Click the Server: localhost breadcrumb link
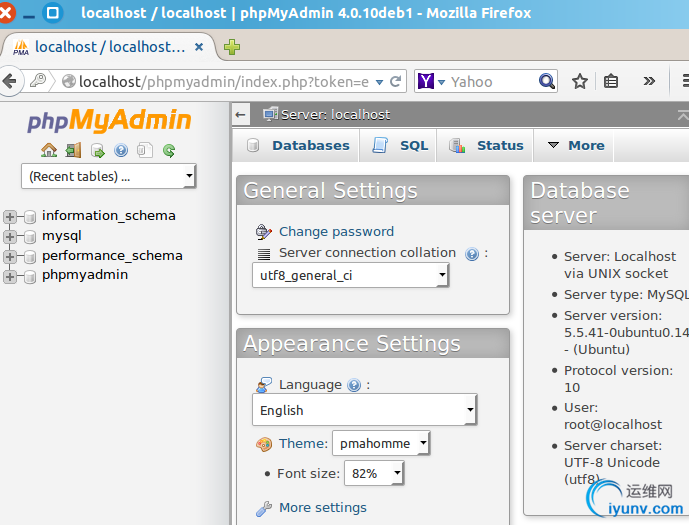Screen dimensions: 689x525 pos(336,115)
